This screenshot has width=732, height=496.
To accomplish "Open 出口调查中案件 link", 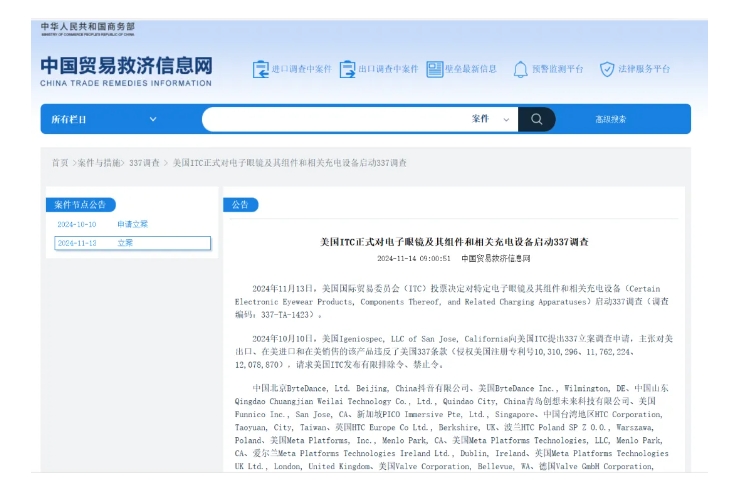I will point(388,69).
